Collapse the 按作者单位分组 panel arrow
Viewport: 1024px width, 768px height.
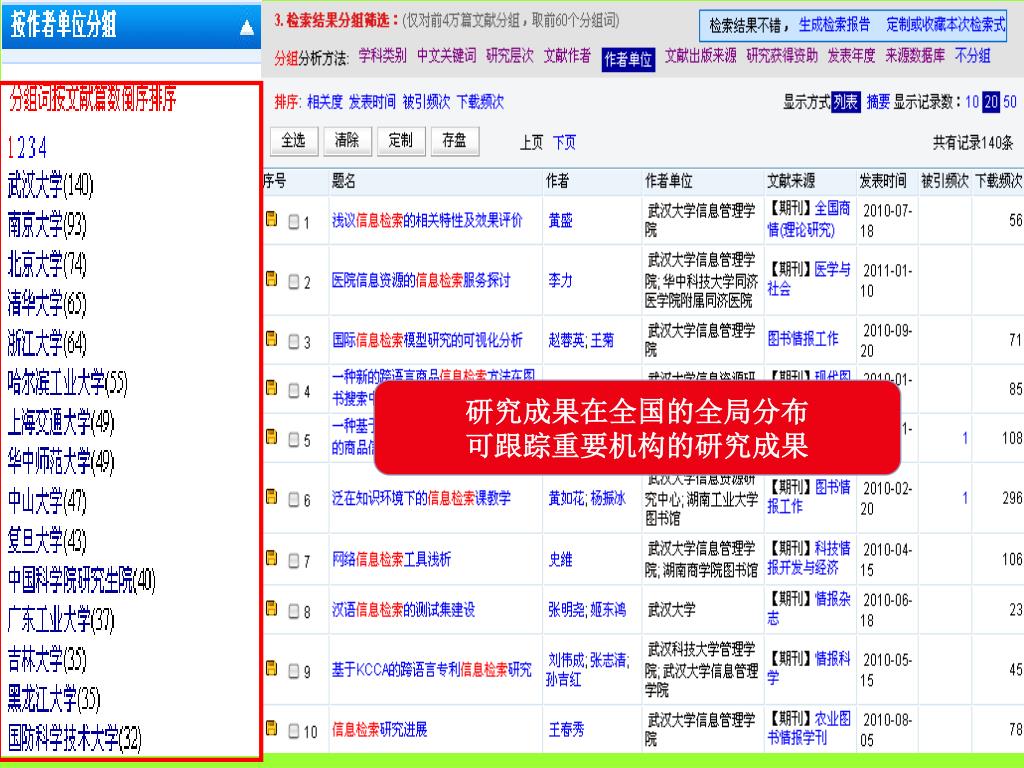(x=247, y=27)
